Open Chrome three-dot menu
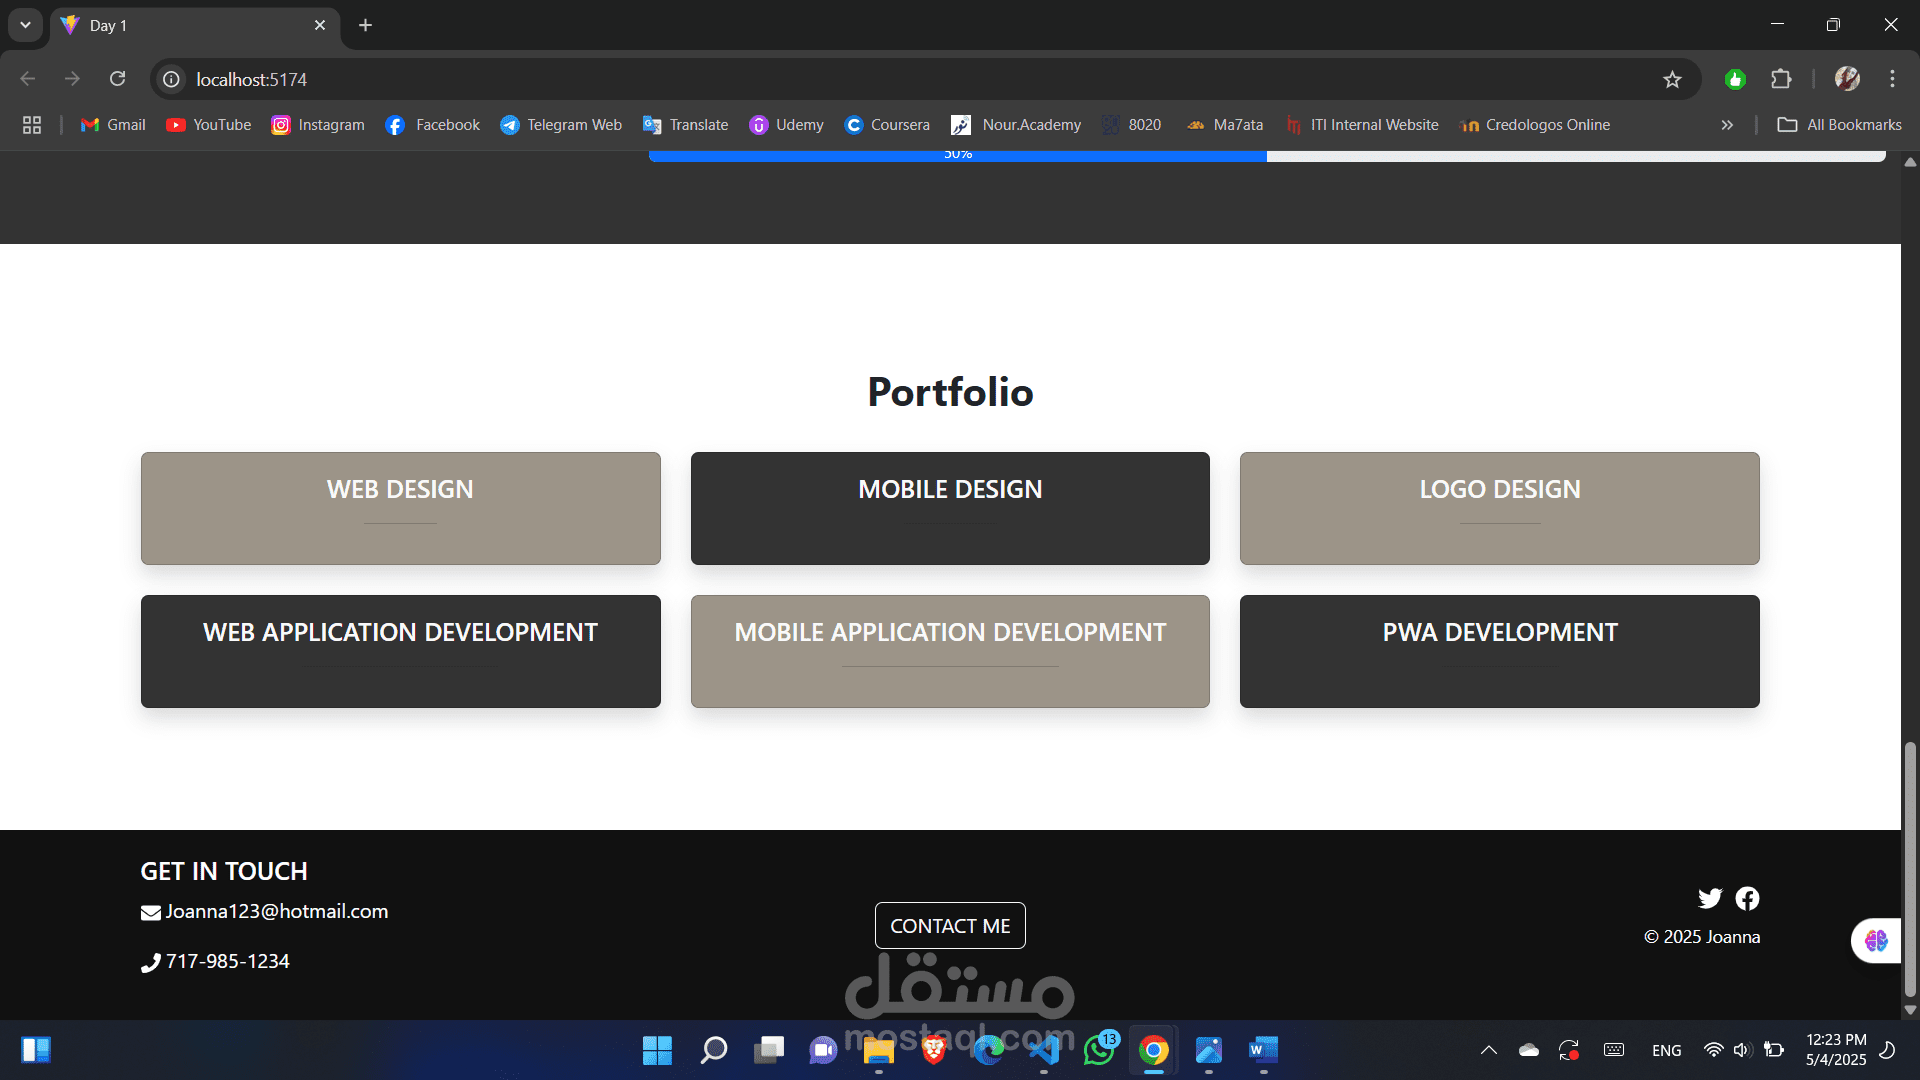This screenshot has height=1080, width=1920. coord(1892,79)
